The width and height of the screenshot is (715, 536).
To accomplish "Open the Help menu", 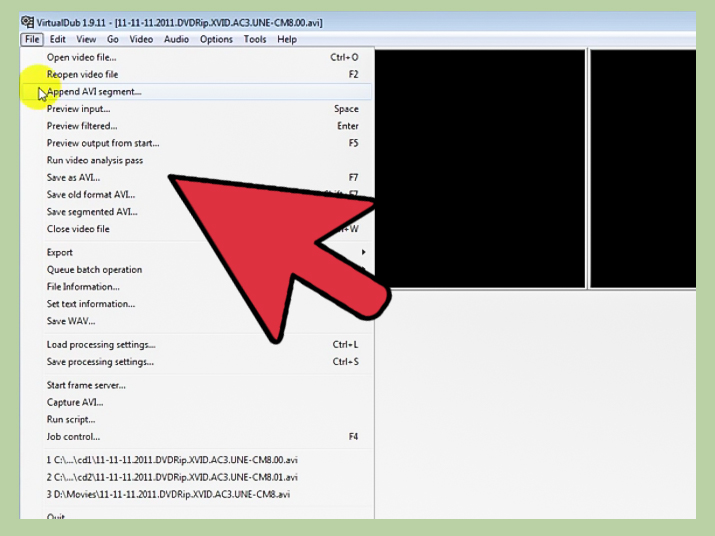I will (287, 39).
